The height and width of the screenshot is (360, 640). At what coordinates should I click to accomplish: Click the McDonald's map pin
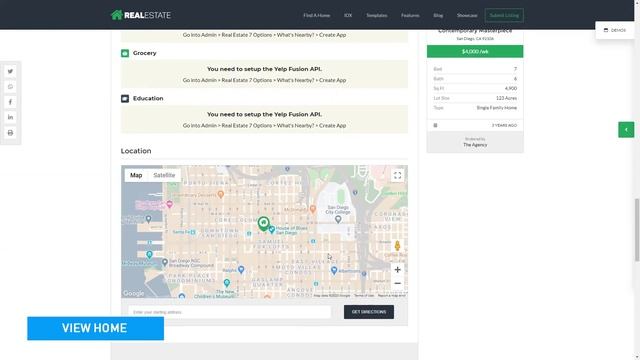[x=313, y=209]
